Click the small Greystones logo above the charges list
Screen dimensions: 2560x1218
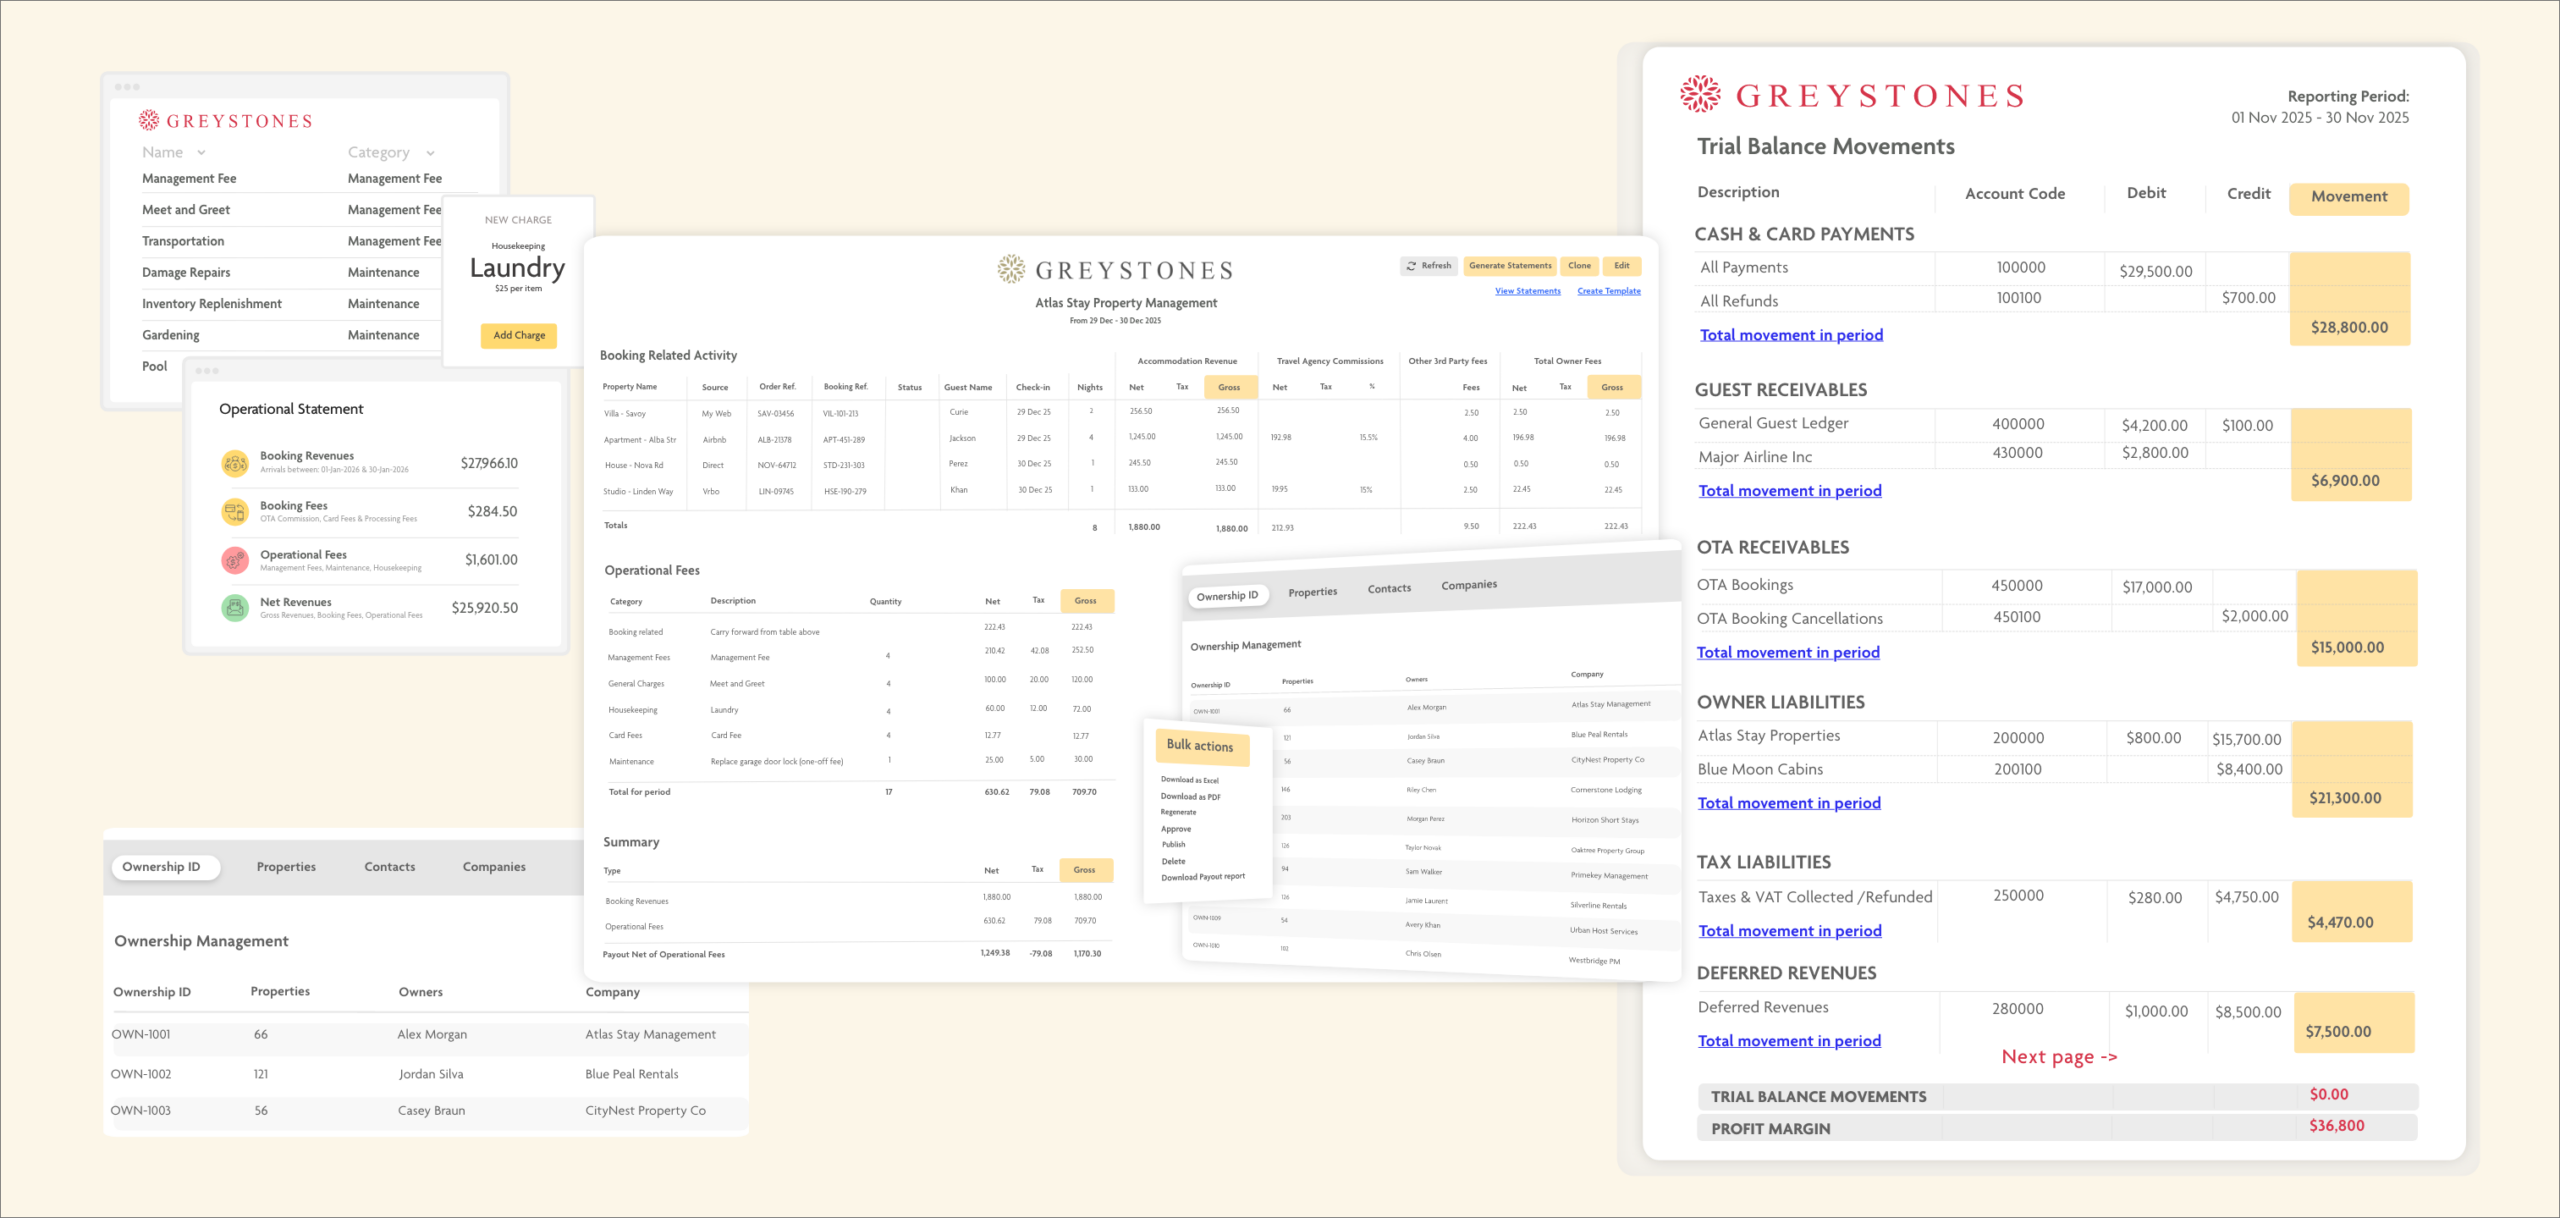149,120
